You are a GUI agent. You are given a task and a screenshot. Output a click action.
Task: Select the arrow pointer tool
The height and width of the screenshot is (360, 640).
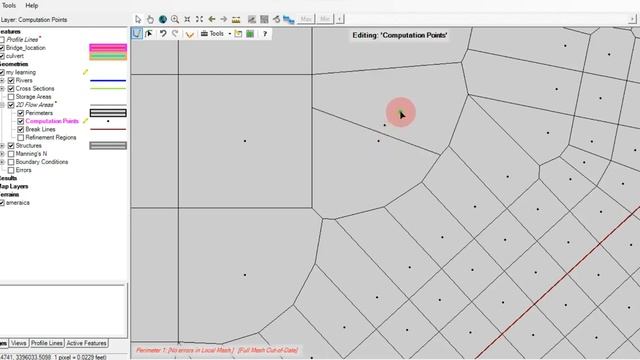[x=138, y=19]
